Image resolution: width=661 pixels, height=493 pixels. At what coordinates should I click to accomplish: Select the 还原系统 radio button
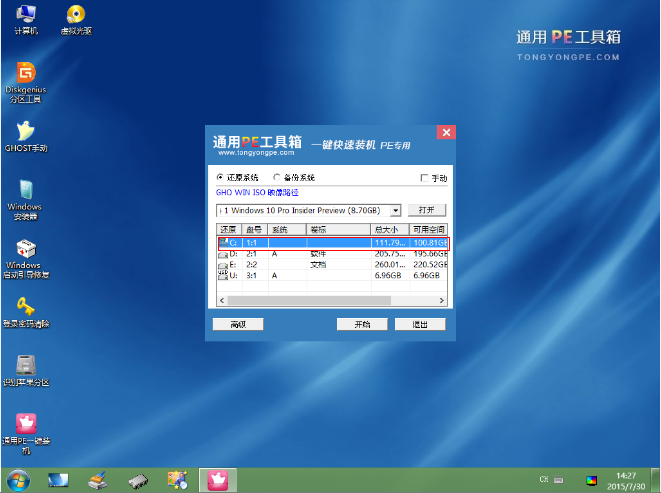(x=220, y=177)
